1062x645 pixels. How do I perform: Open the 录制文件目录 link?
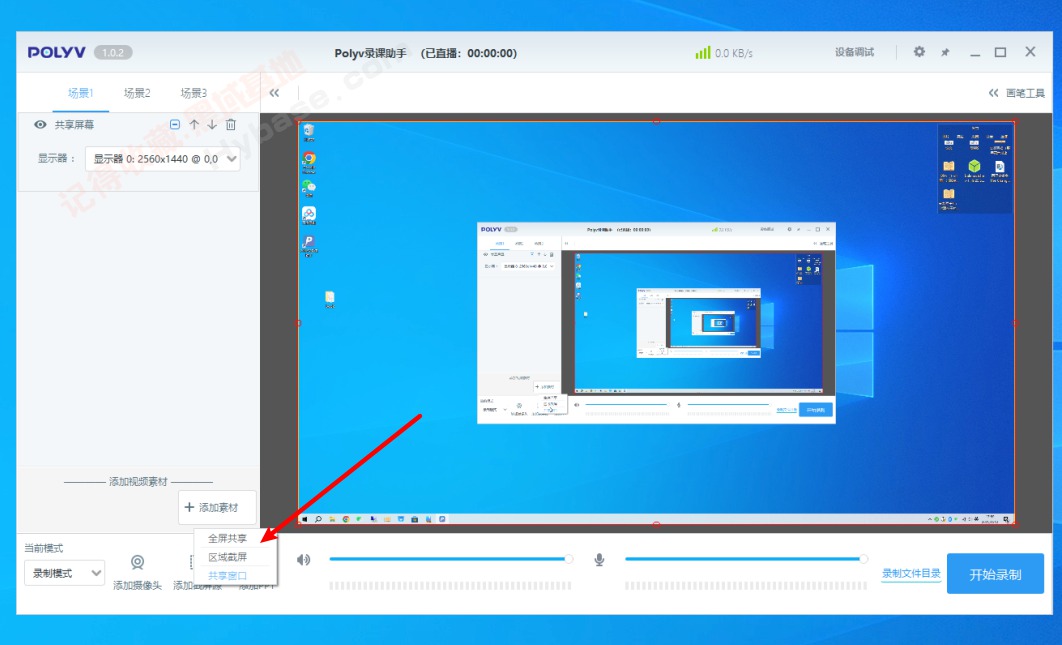911,574
